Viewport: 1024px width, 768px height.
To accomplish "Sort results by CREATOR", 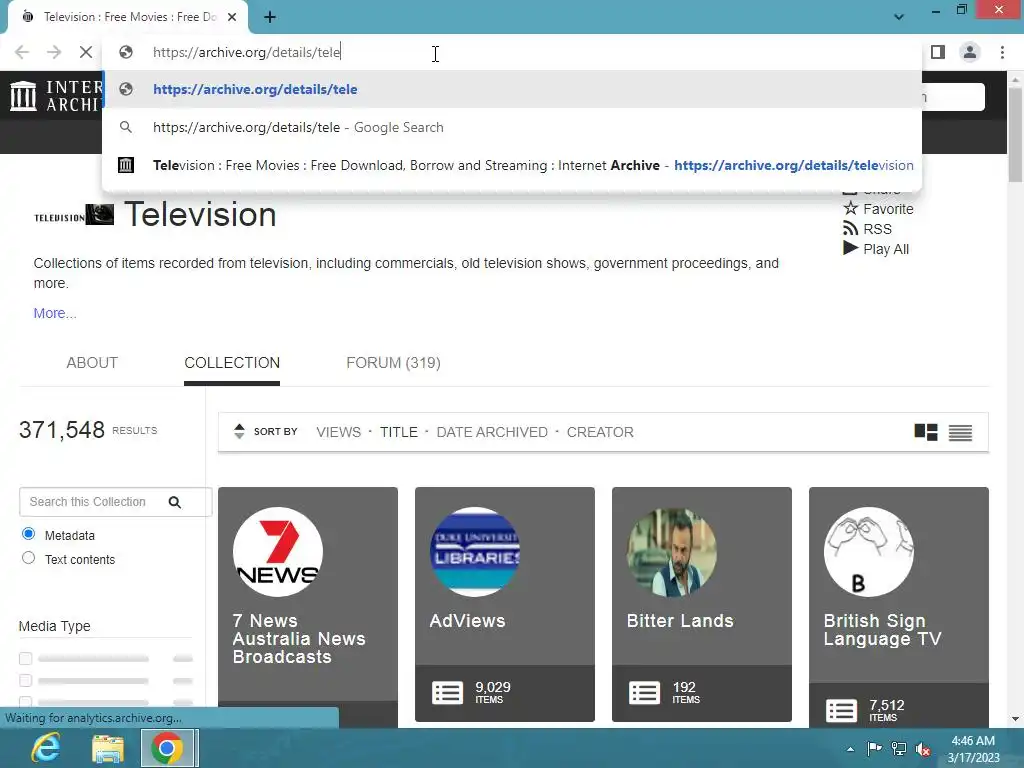I will point(600,432).
